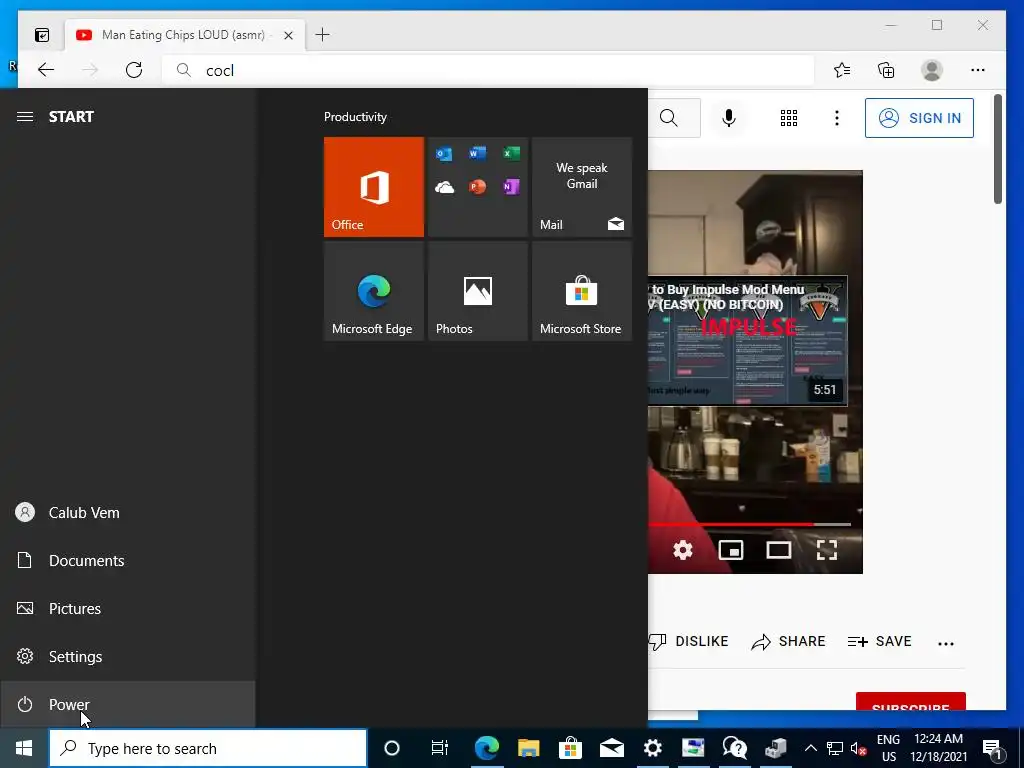This screenshot has width=1024, height=768.
Task: Open Task View on taskbar
Action: [x=440, y=748]
